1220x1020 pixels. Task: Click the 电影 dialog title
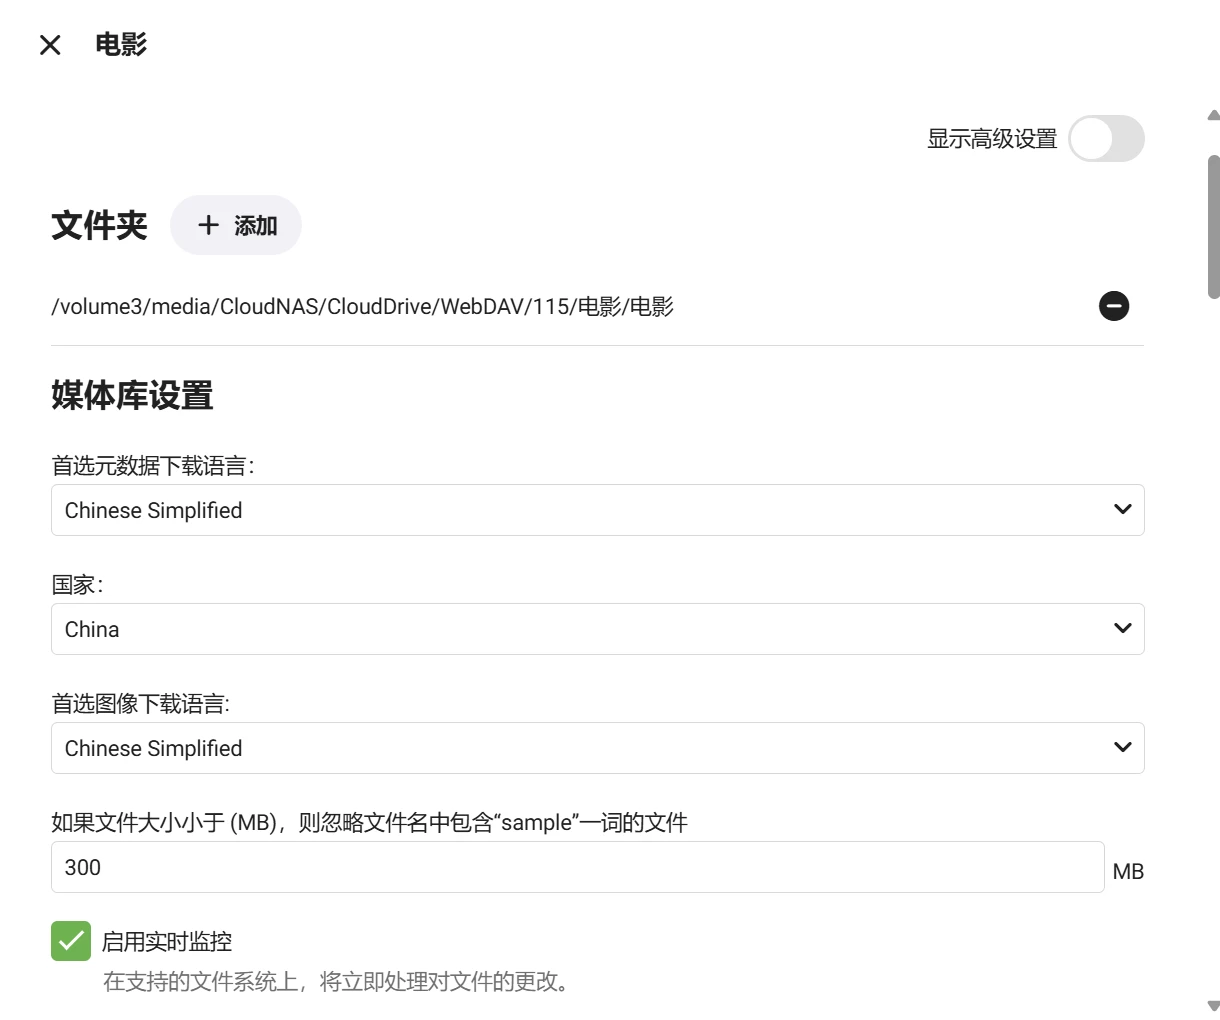tap(121, 45)
